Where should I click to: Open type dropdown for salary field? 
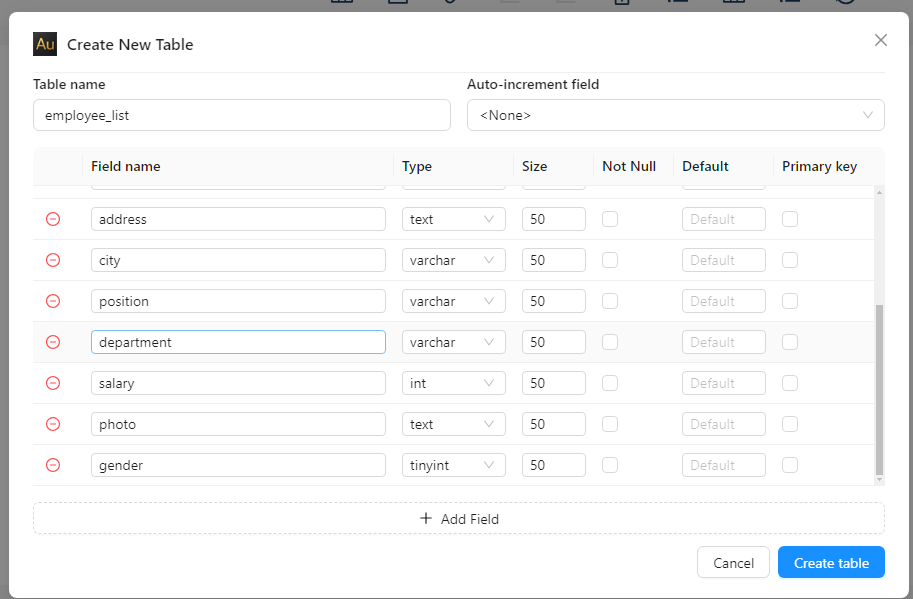pos(454,383)
